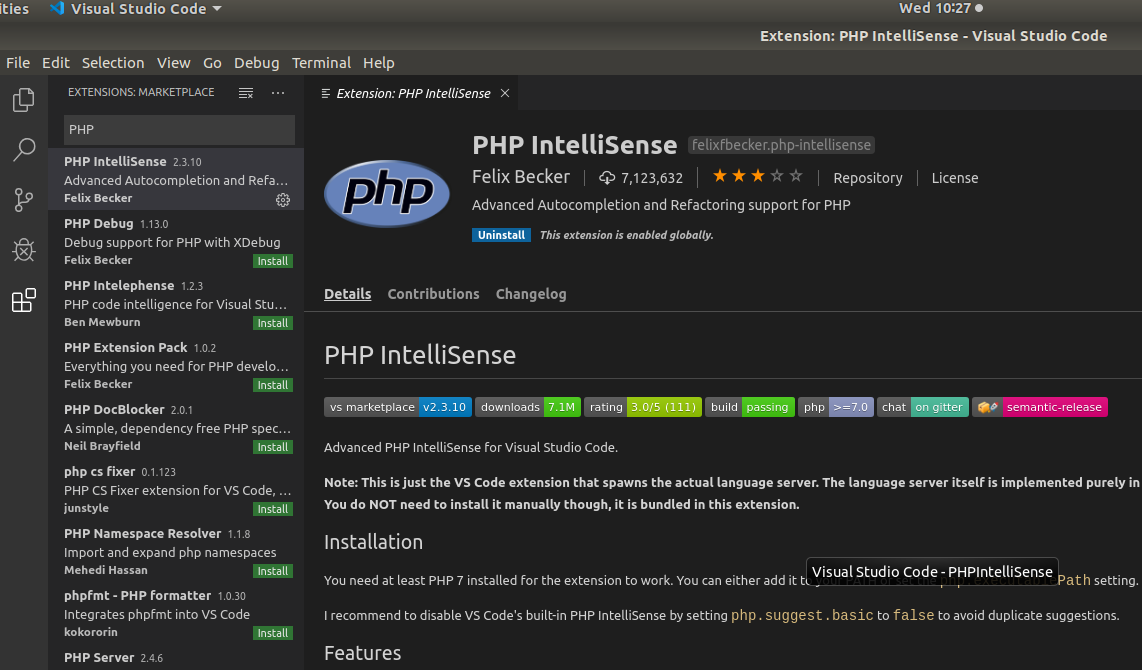The height and width of the screenshot is (670, 1142).
Task: Click the semantic-release badge
Action: point(1039,407)
